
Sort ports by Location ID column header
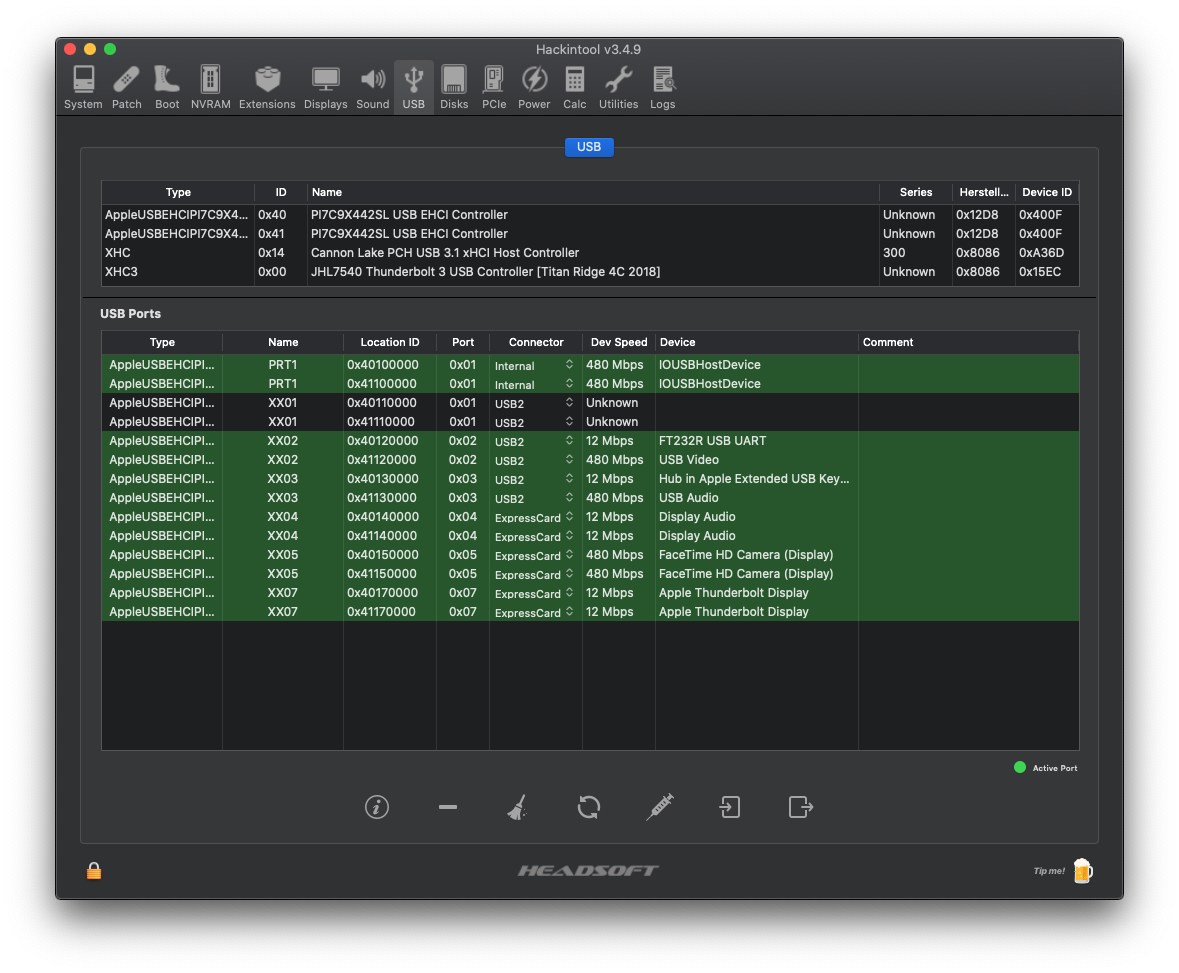389,342
